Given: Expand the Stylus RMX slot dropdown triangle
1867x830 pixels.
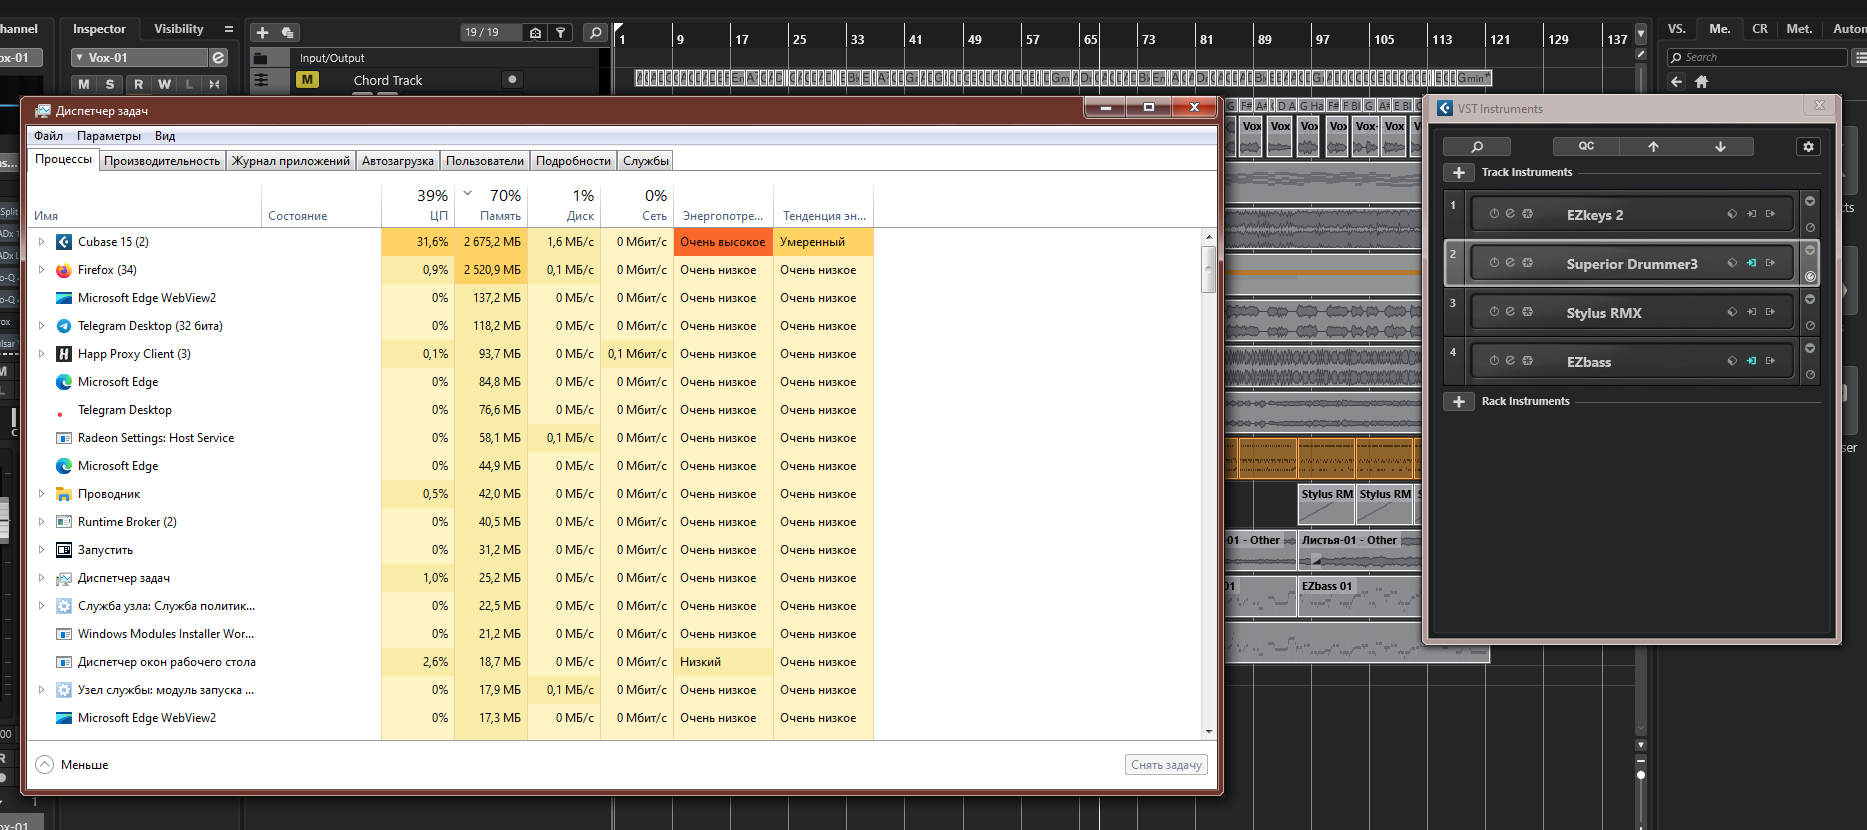Looking at the screenshot, I should pyautogui.click(x=1810, y=299).
